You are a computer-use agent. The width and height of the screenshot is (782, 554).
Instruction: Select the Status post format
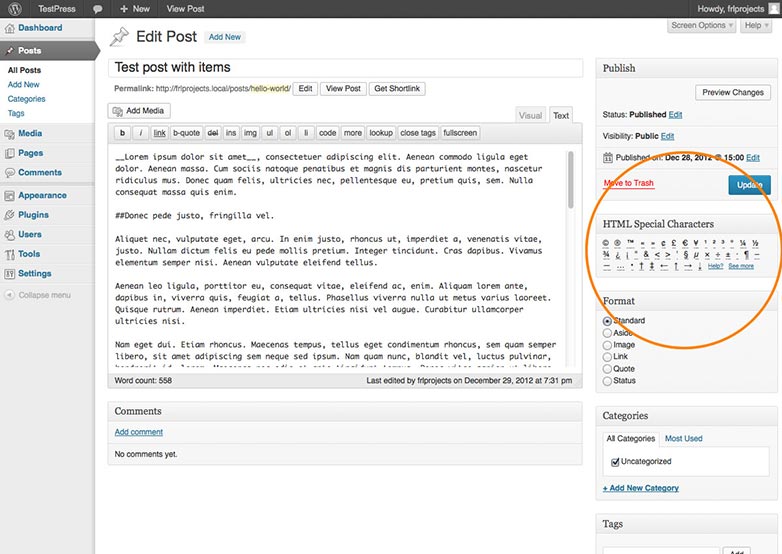[x=607, y=381]
